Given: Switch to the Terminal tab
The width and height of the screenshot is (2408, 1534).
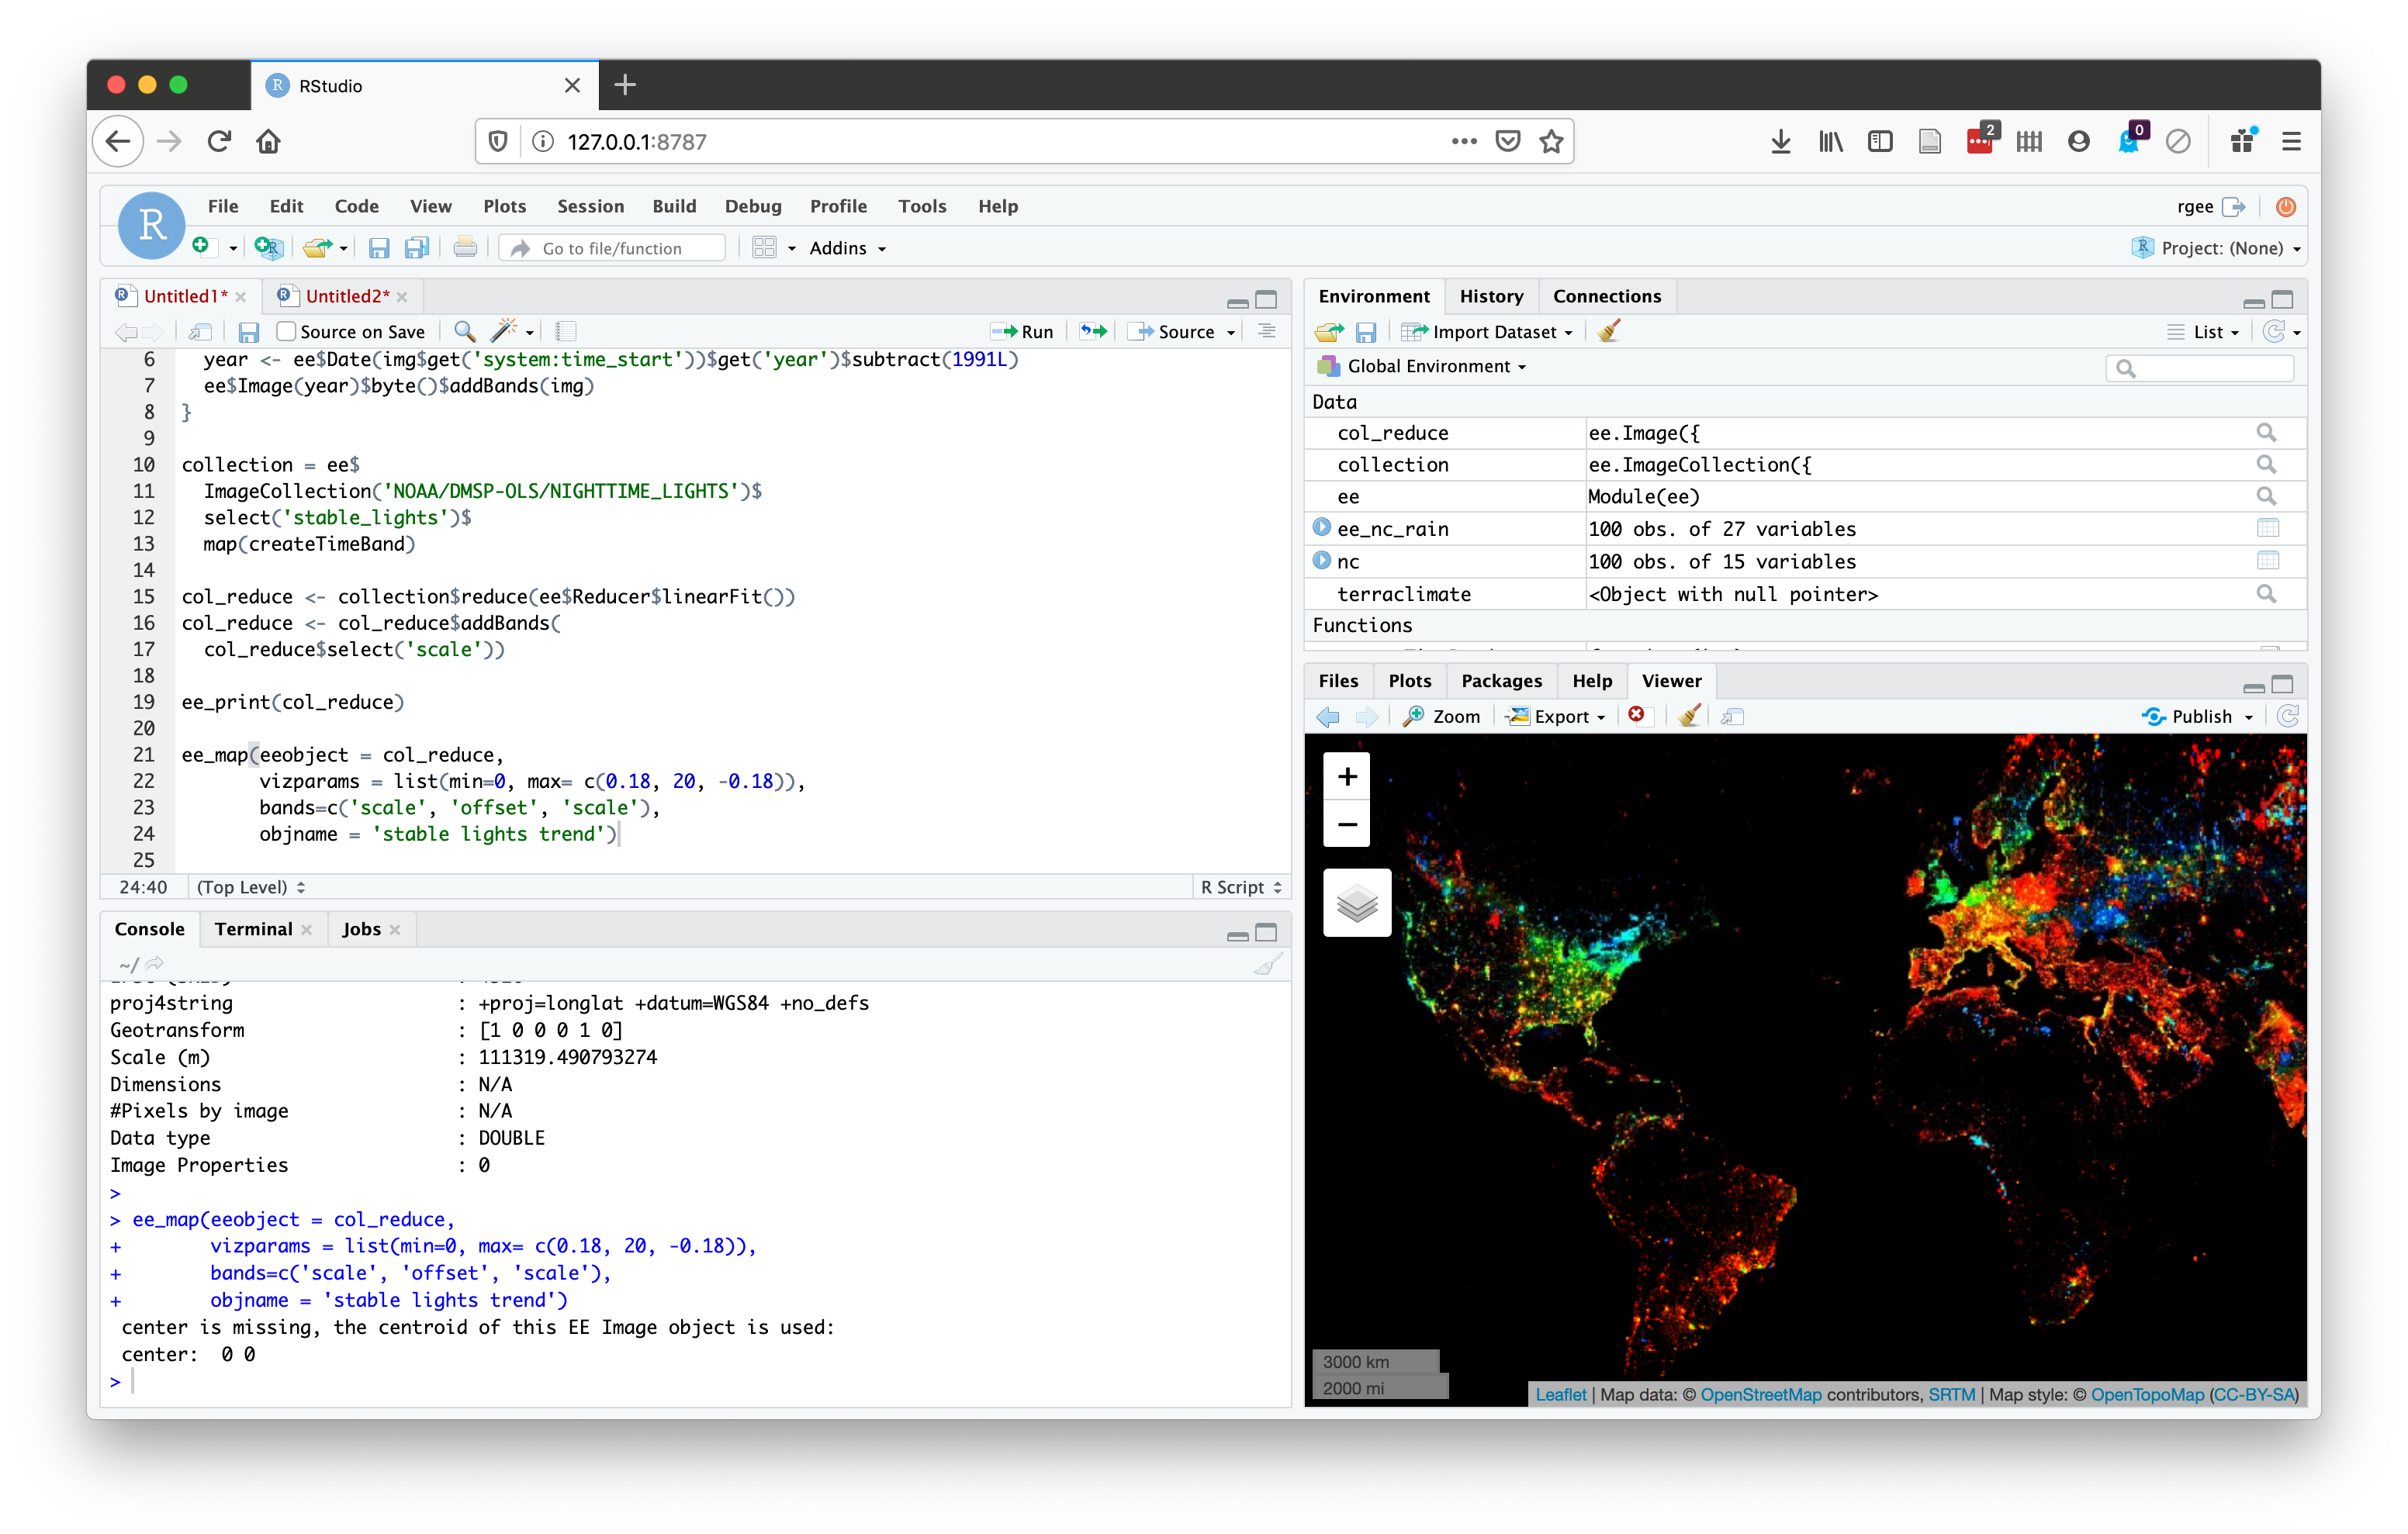Looking at the screenshot, I should 252,929.
